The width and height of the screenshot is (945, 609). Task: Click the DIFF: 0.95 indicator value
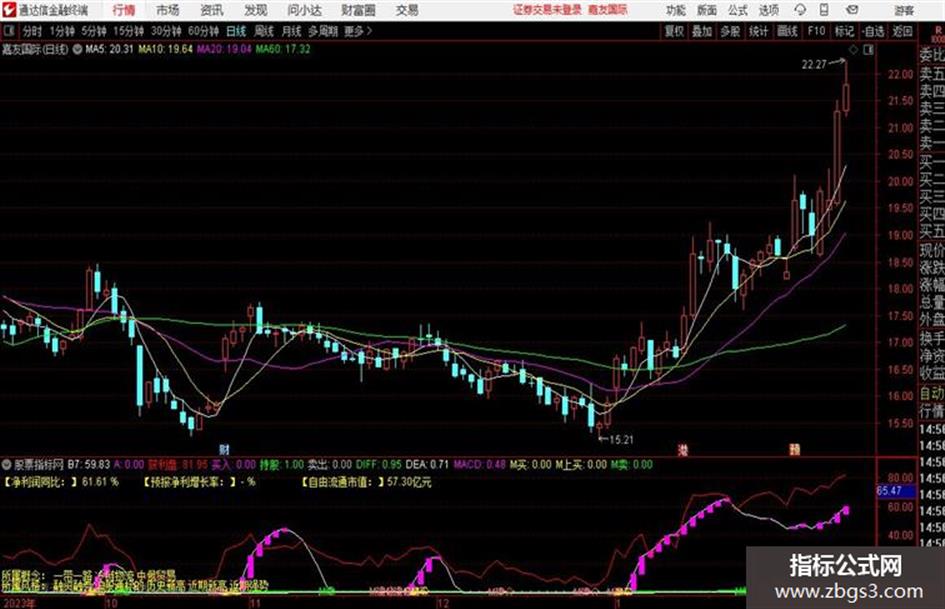(x=378, y=464)
